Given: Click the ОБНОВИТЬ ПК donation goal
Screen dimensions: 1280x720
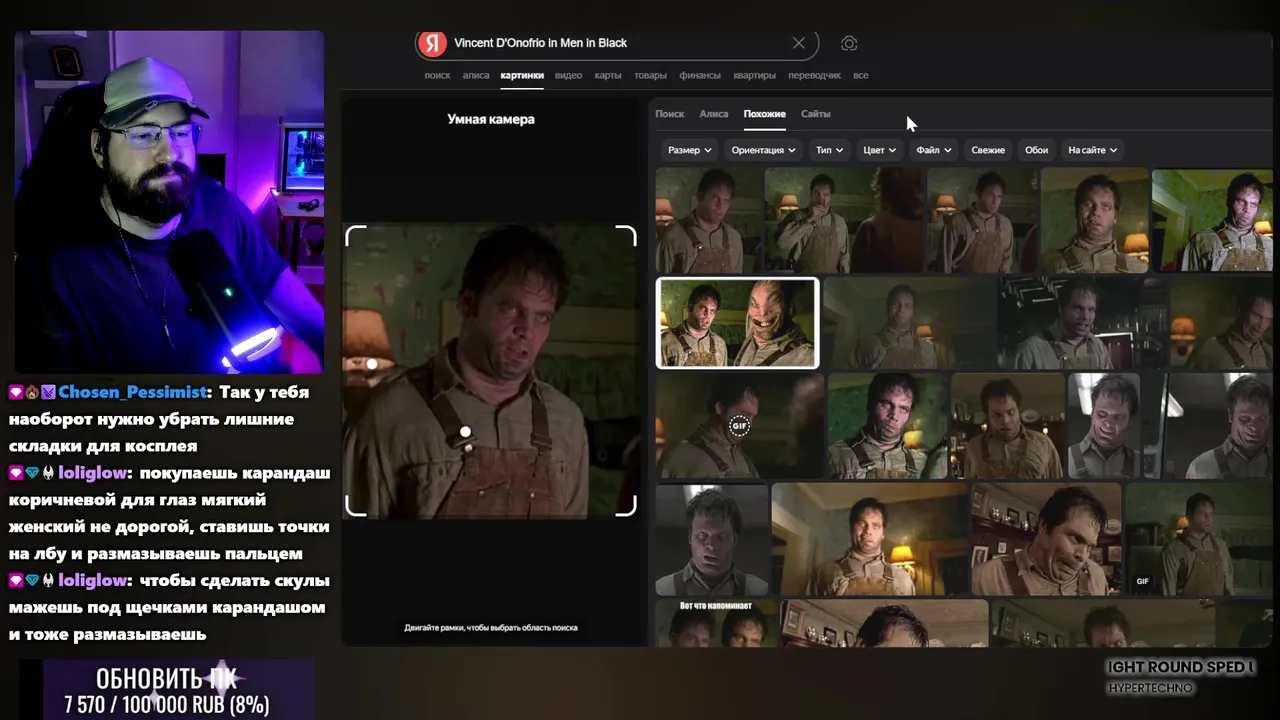Looking at the screenshot, I should [167, 679].
